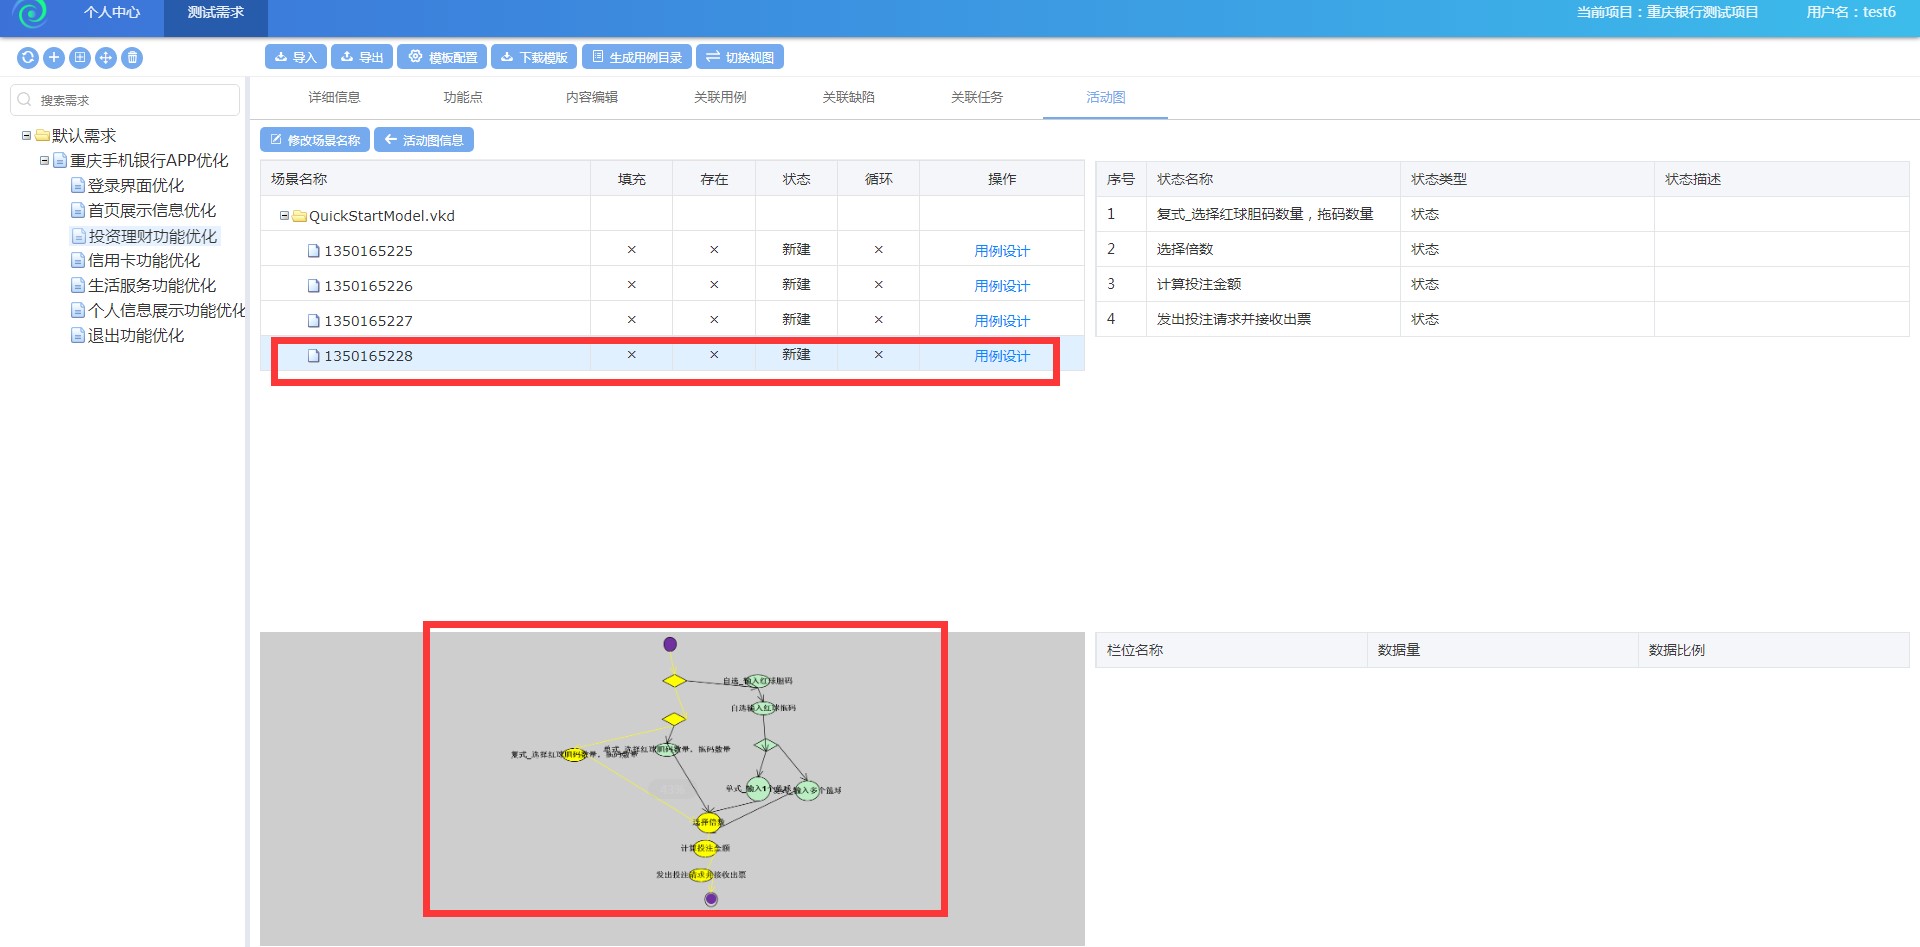Click the 下载模版 download template button
The width and height of the screenshot is (1920, 947).
534,57
